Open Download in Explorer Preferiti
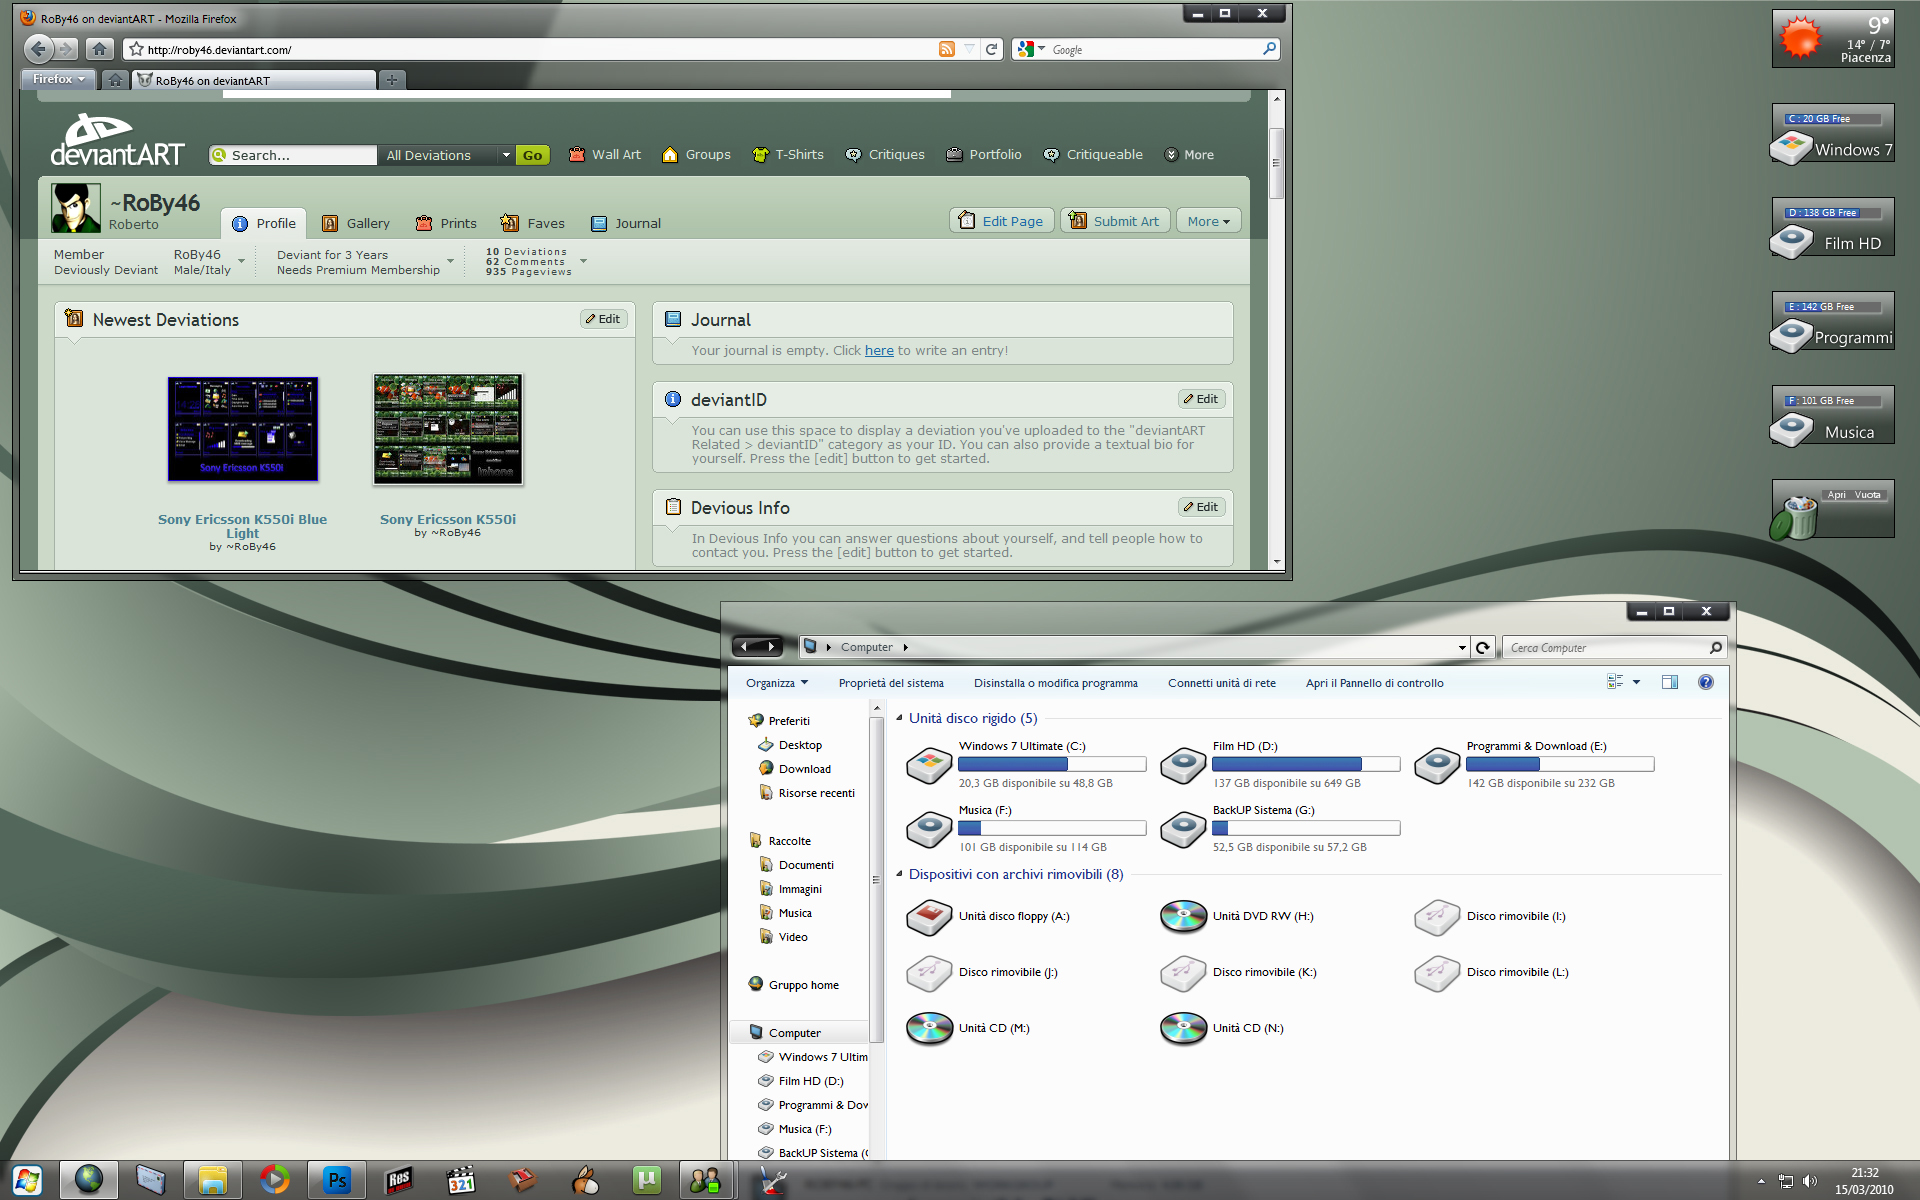Screen dimensions: 1920x1200 coord(795,769)
